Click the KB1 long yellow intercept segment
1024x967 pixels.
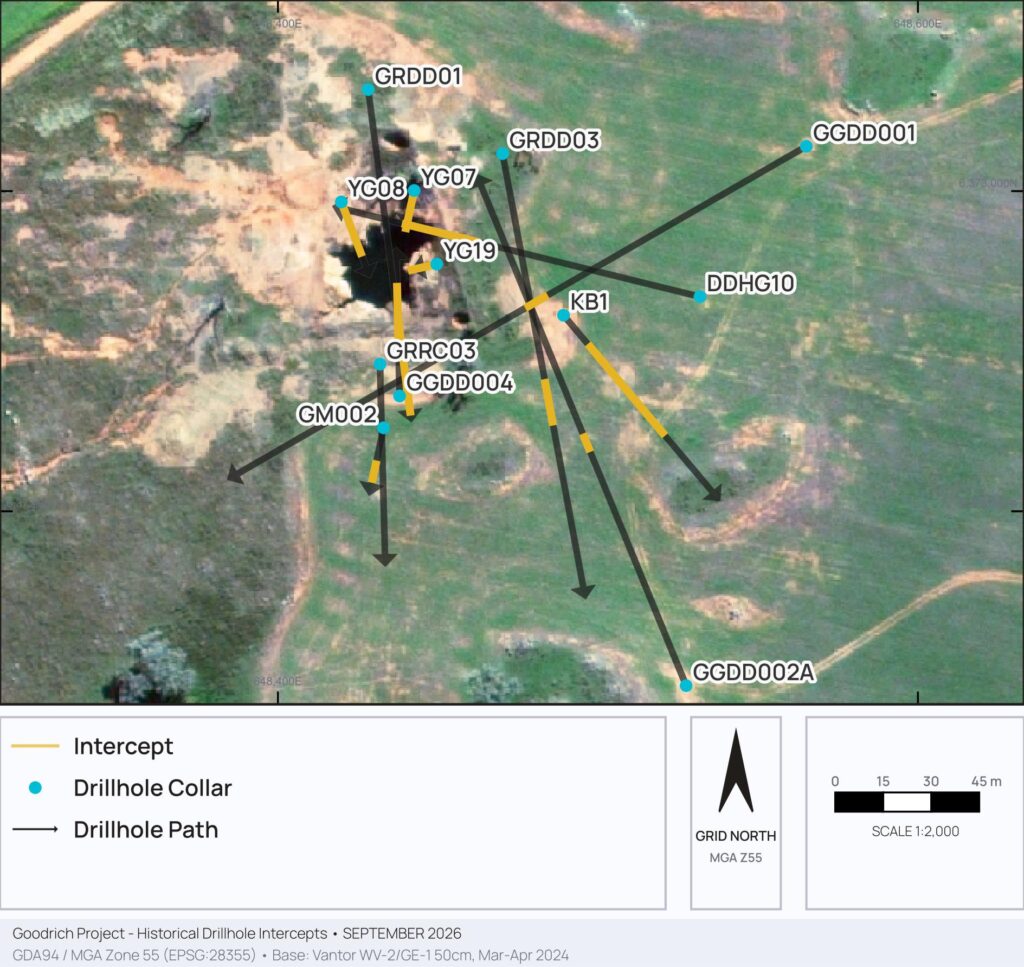pos(626,390)
